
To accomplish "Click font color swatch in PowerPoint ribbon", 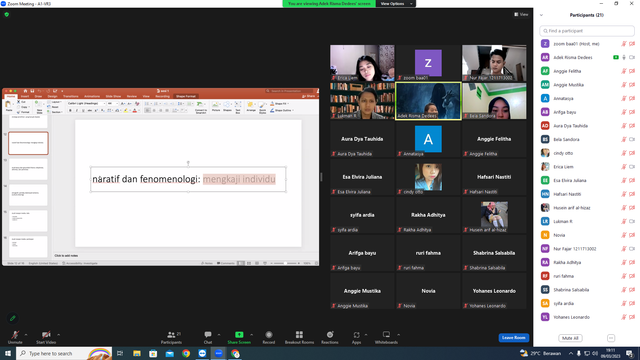I will 135,111.
